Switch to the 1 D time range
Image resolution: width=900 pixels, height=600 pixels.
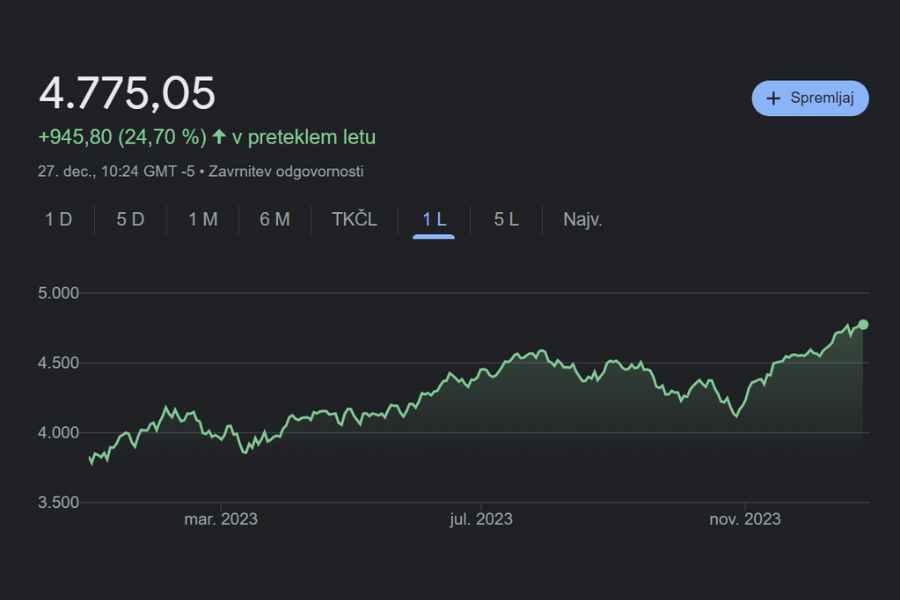[57, 219]
